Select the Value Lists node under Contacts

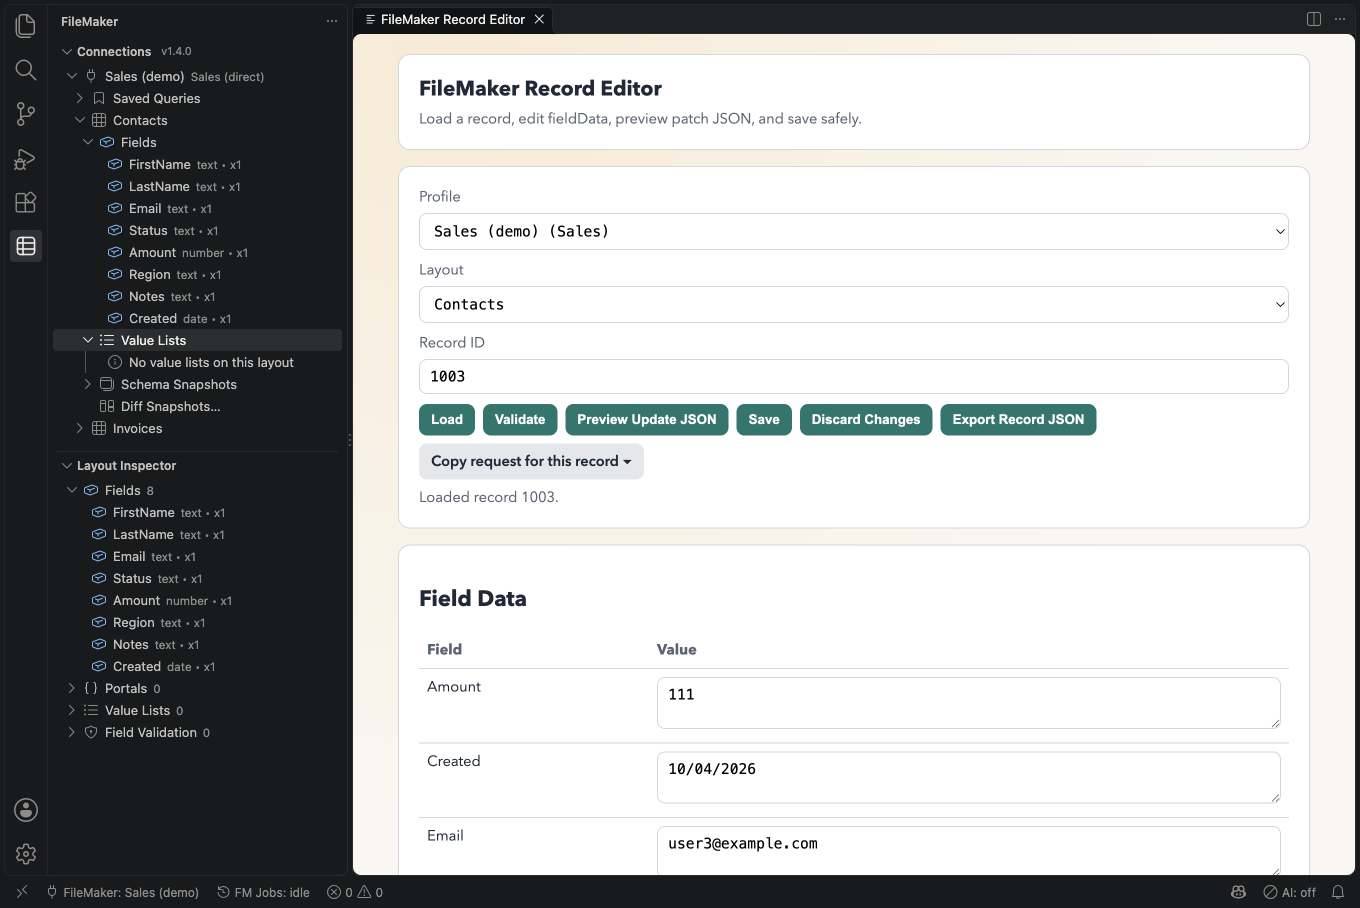[197, 340]
